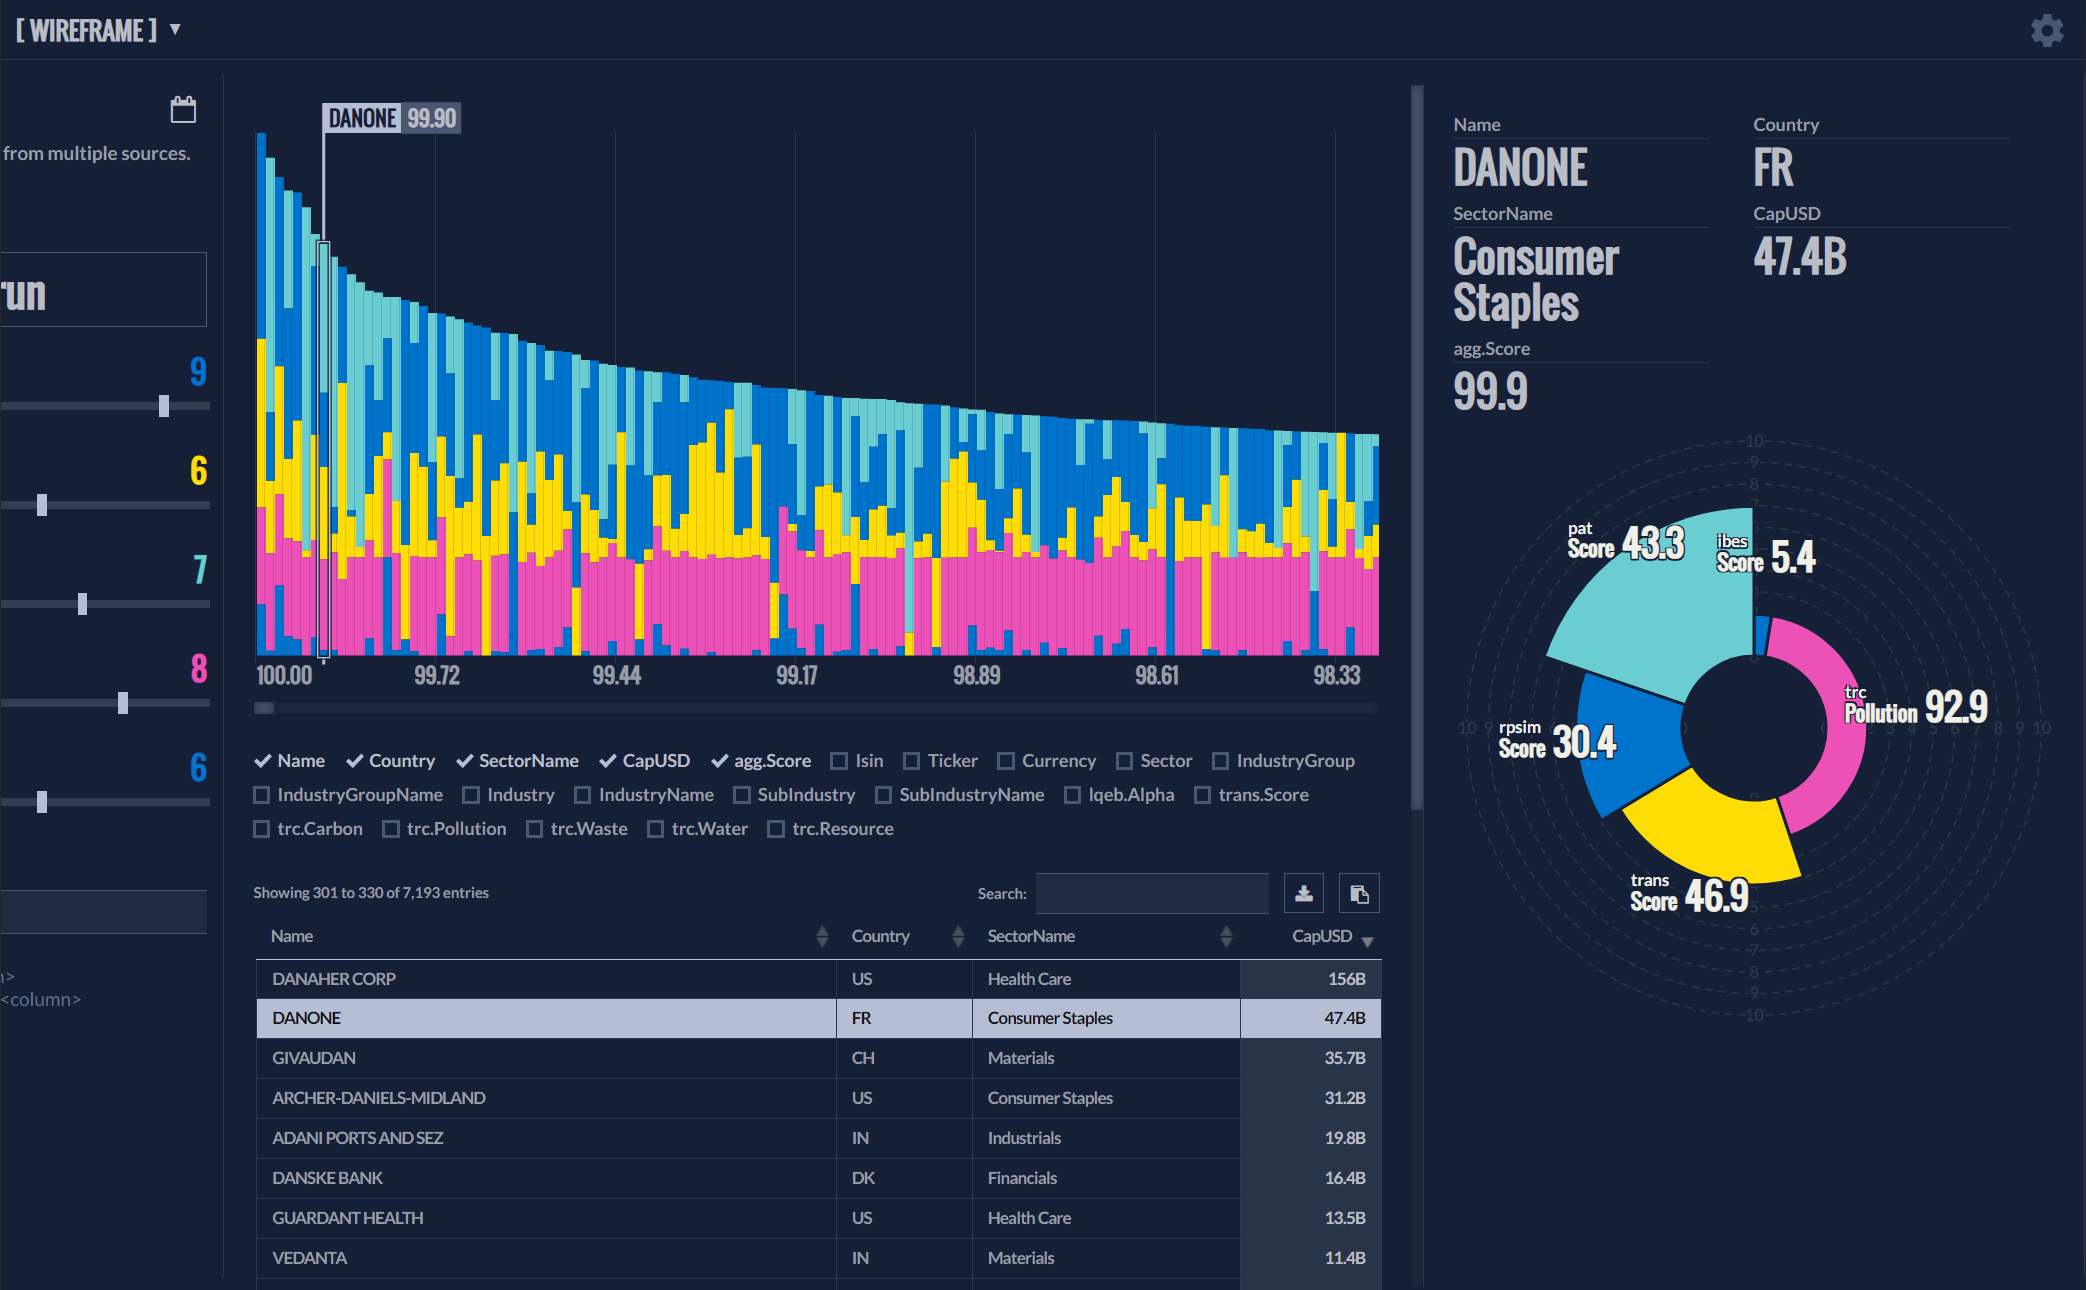This screenshot has width=2086, height=1290.
Task: Enable the trc.Waste column checkbox
Action: [535, 829]
